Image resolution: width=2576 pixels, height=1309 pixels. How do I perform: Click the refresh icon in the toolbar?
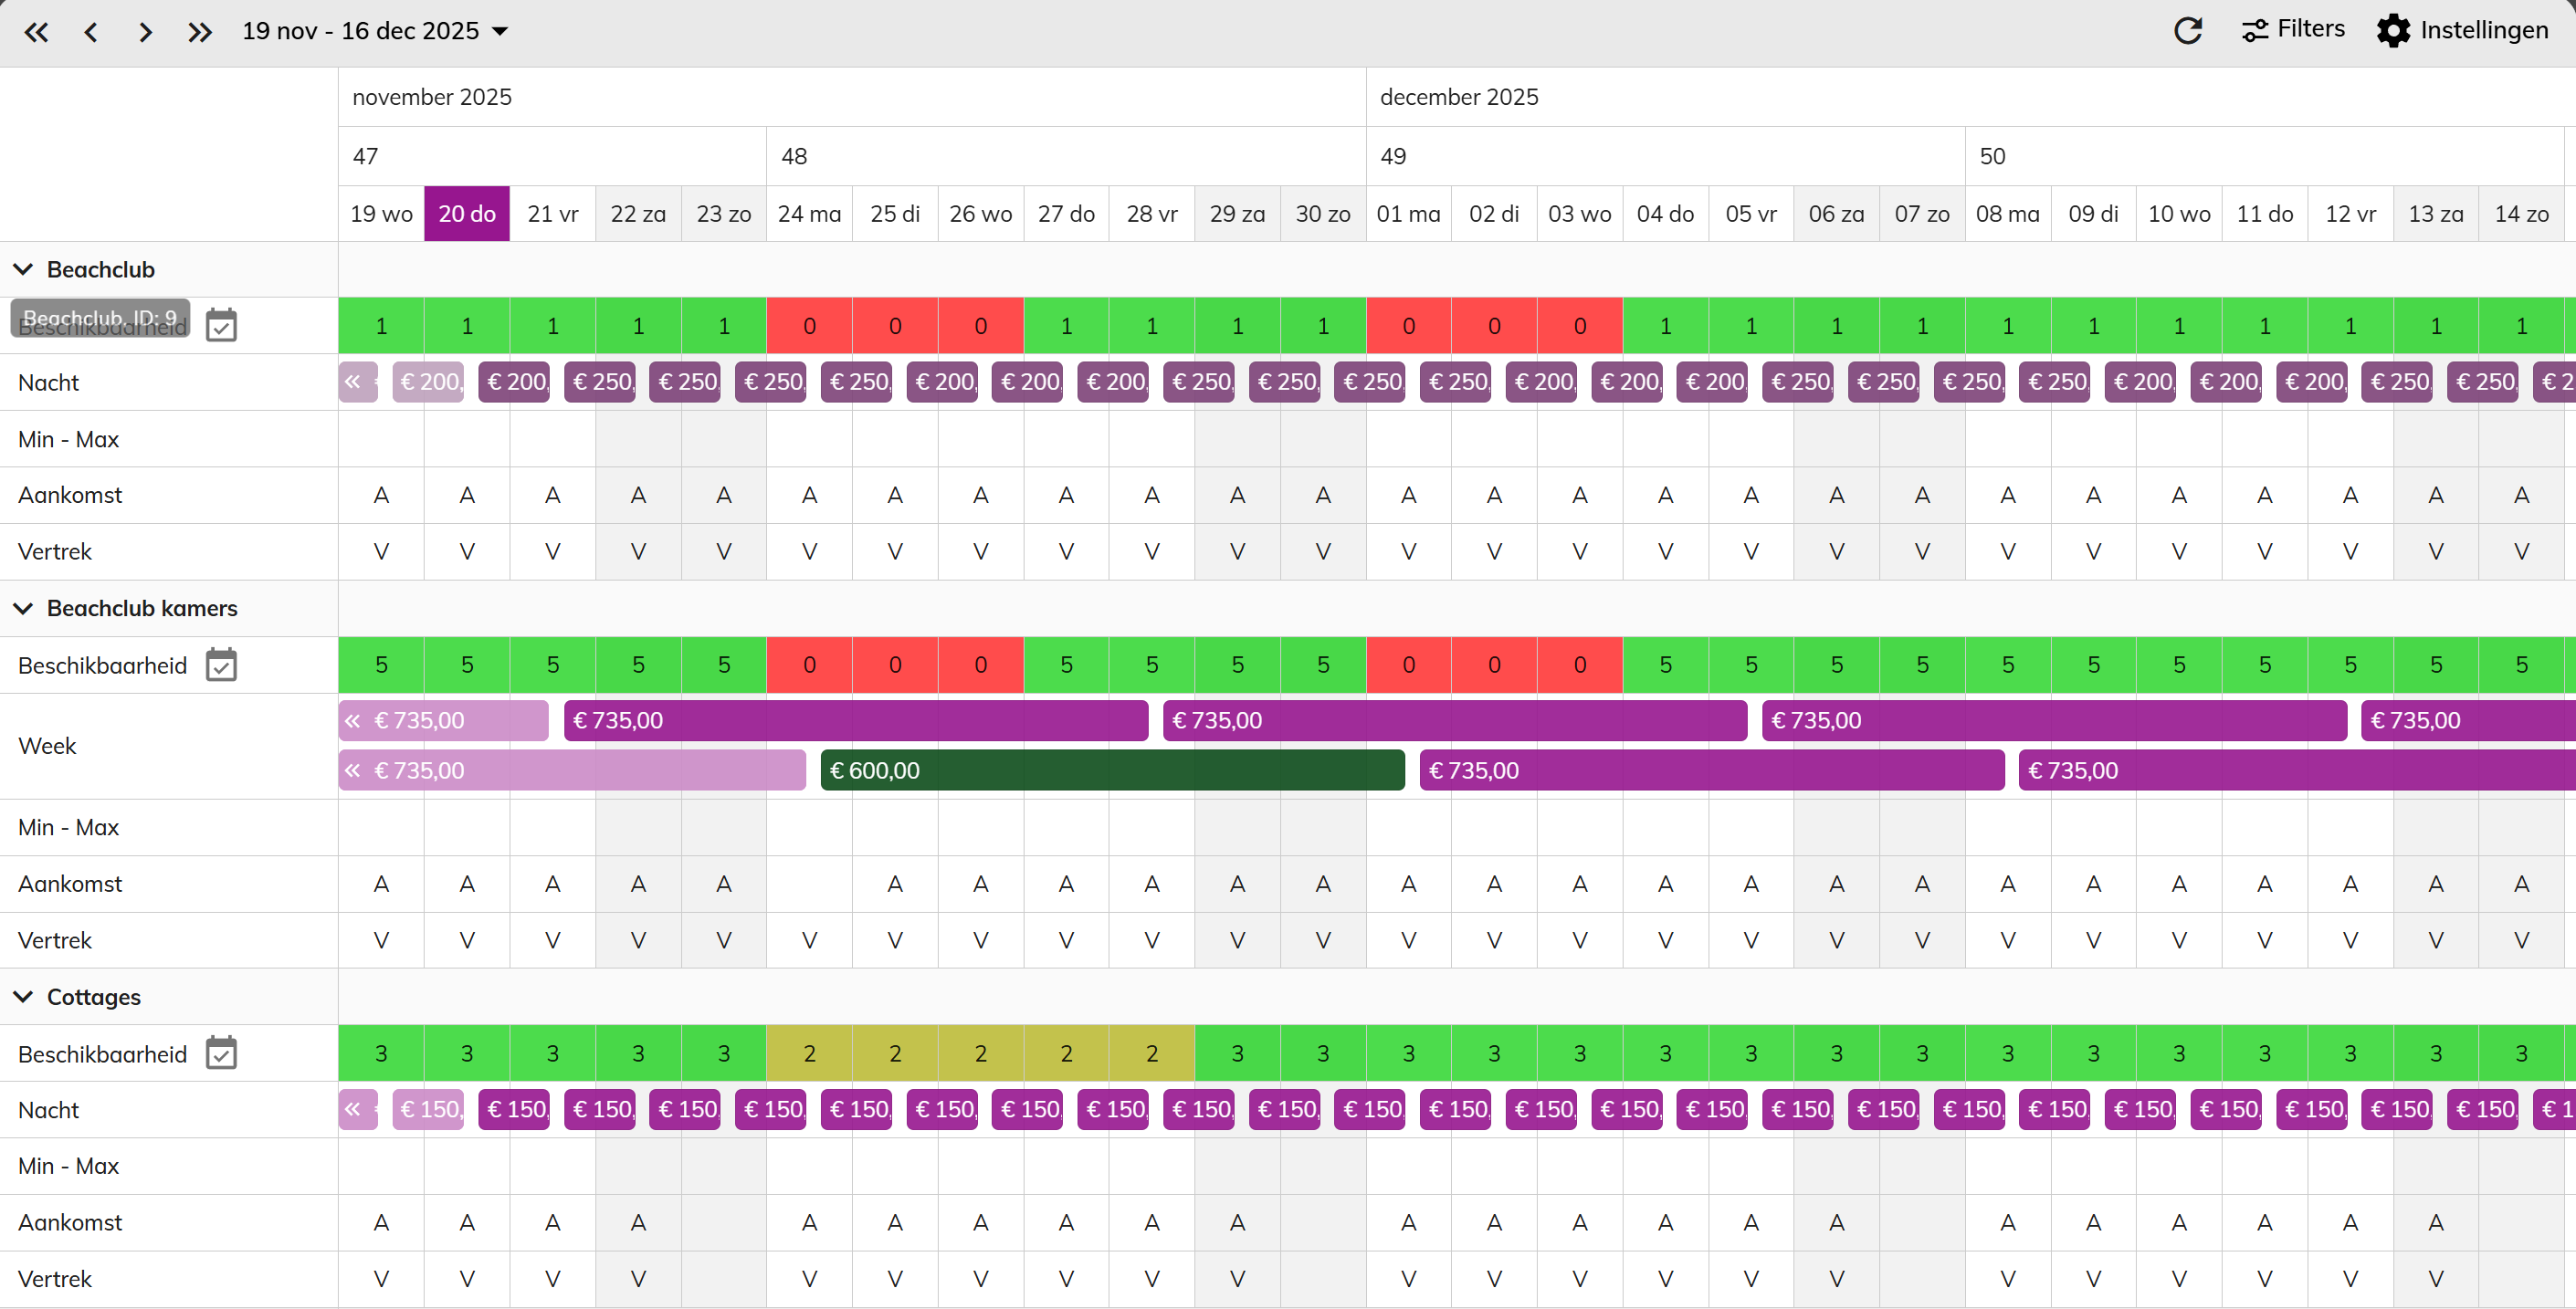click(2187, 31)
